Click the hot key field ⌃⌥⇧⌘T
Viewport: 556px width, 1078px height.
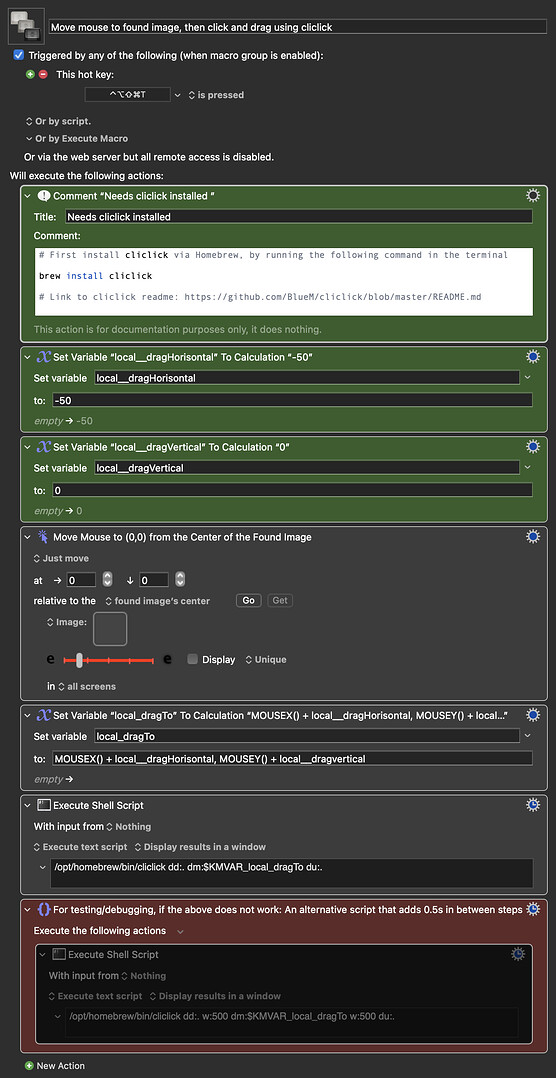point(127,95)
